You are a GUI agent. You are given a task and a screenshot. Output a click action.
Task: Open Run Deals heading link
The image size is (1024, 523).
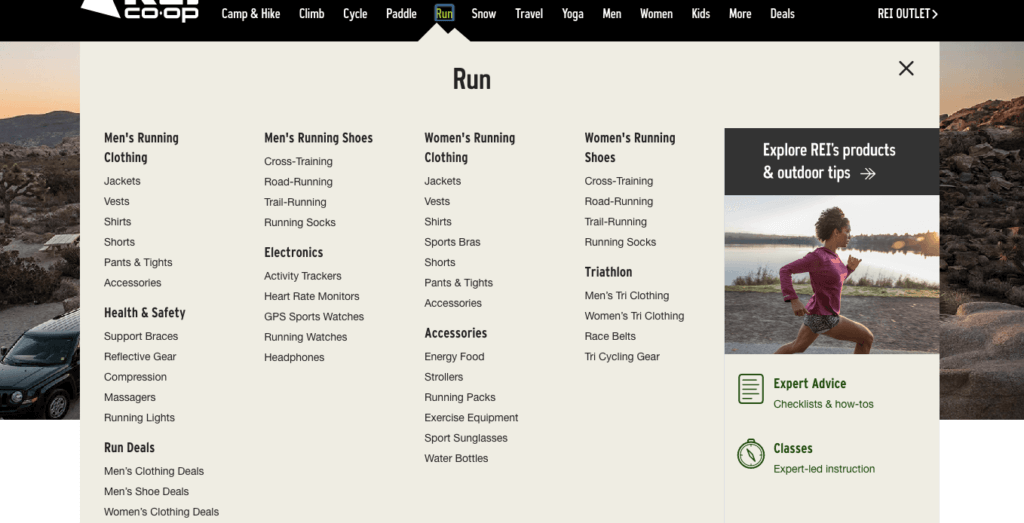[129, 448]
